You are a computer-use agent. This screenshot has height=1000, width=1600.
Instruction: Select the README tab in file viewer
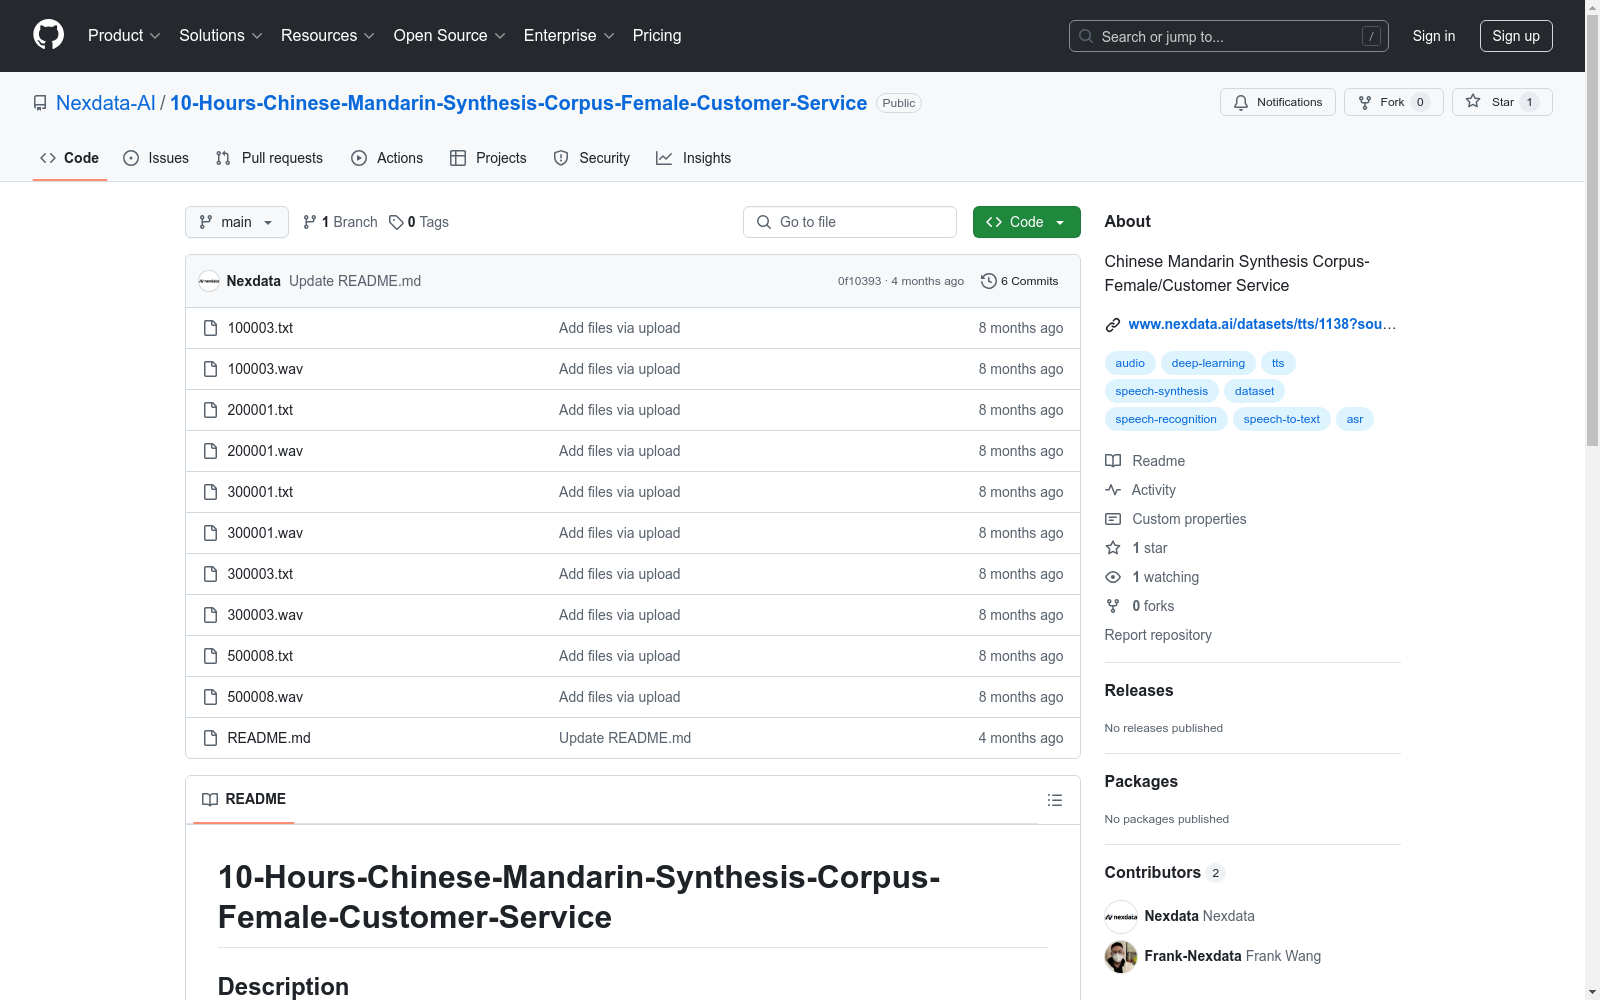click(x=244, y=799)
